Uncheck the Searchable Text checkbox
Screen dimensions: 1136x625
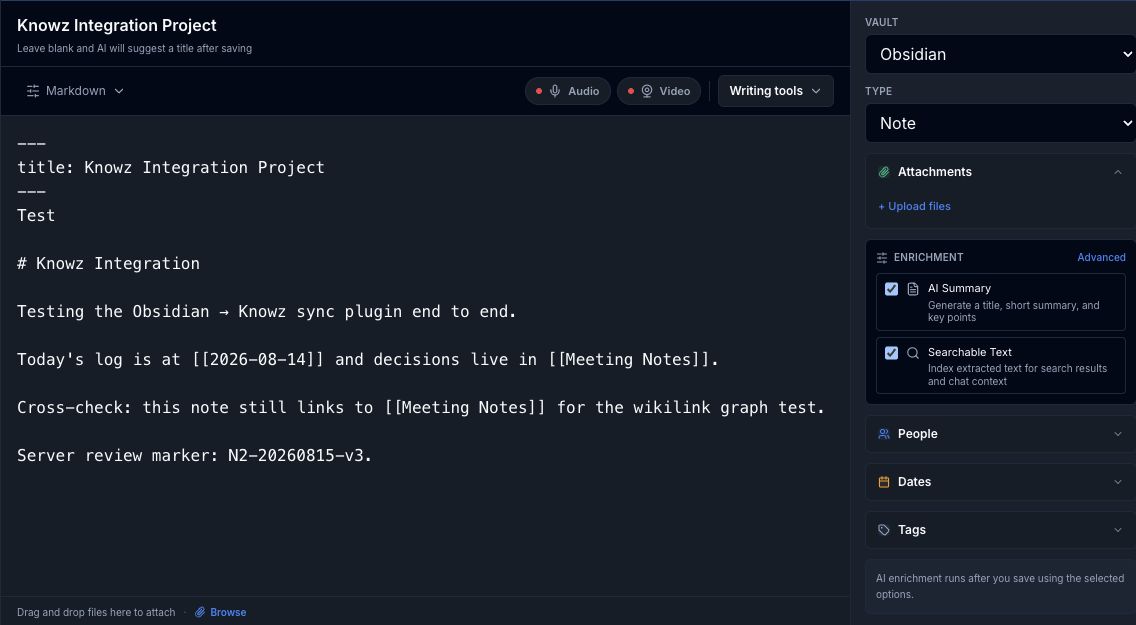point(891,353)
